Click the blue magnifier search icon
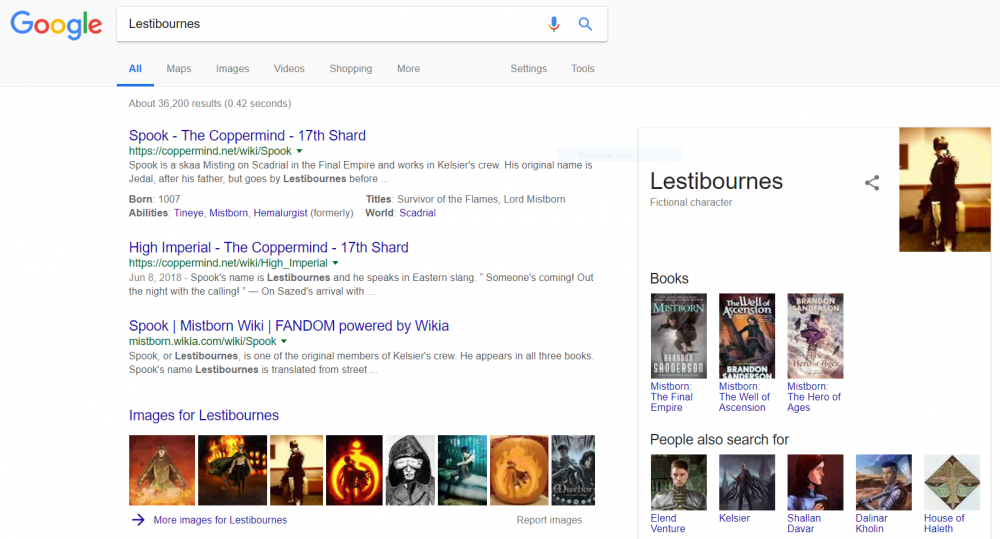 [585, 24]
